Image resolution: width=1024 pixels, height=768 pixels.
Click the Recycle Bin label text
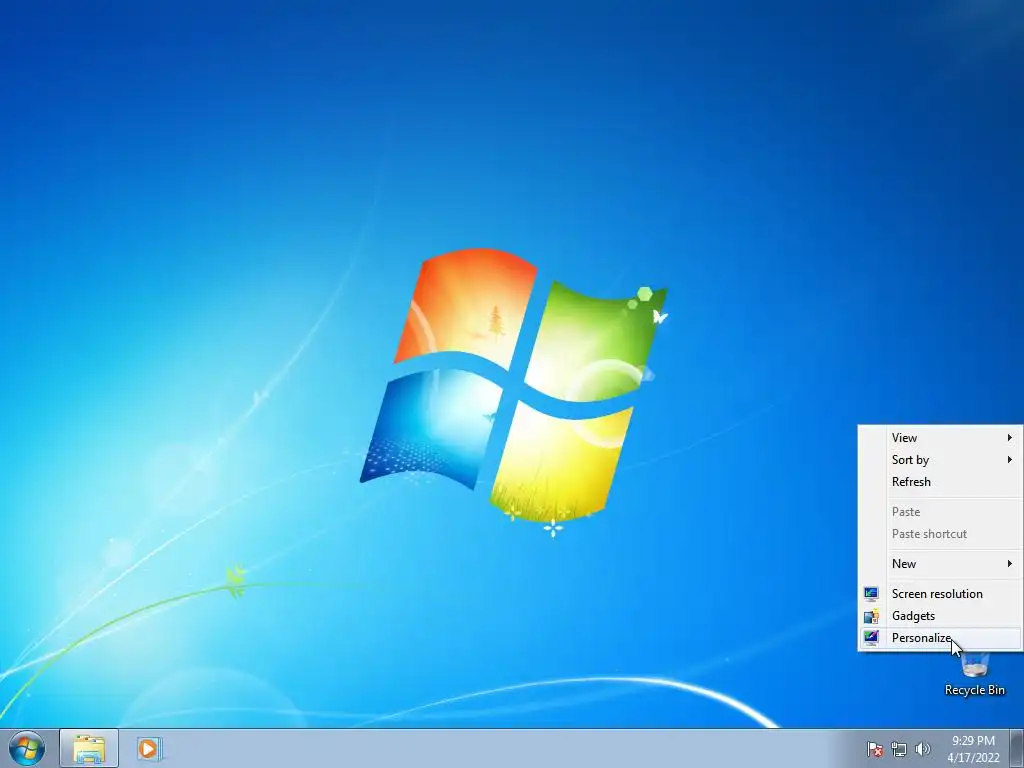coord(974,690)
